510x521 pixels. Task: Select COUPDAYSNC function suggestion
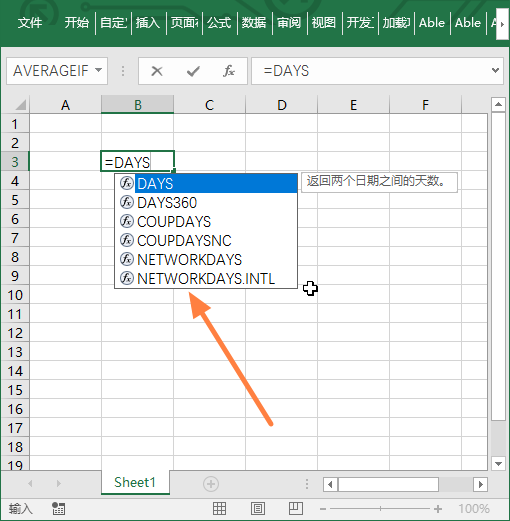(x=206, y=241)
